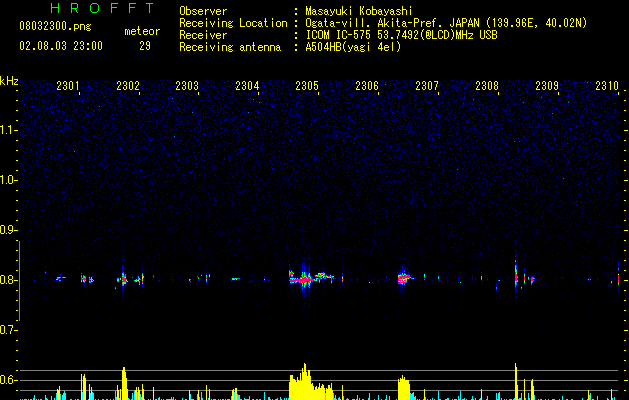Viewport: 629px width, 400px height.
Task: Click the HROFFT title text
Action: (x=102, y=8)
